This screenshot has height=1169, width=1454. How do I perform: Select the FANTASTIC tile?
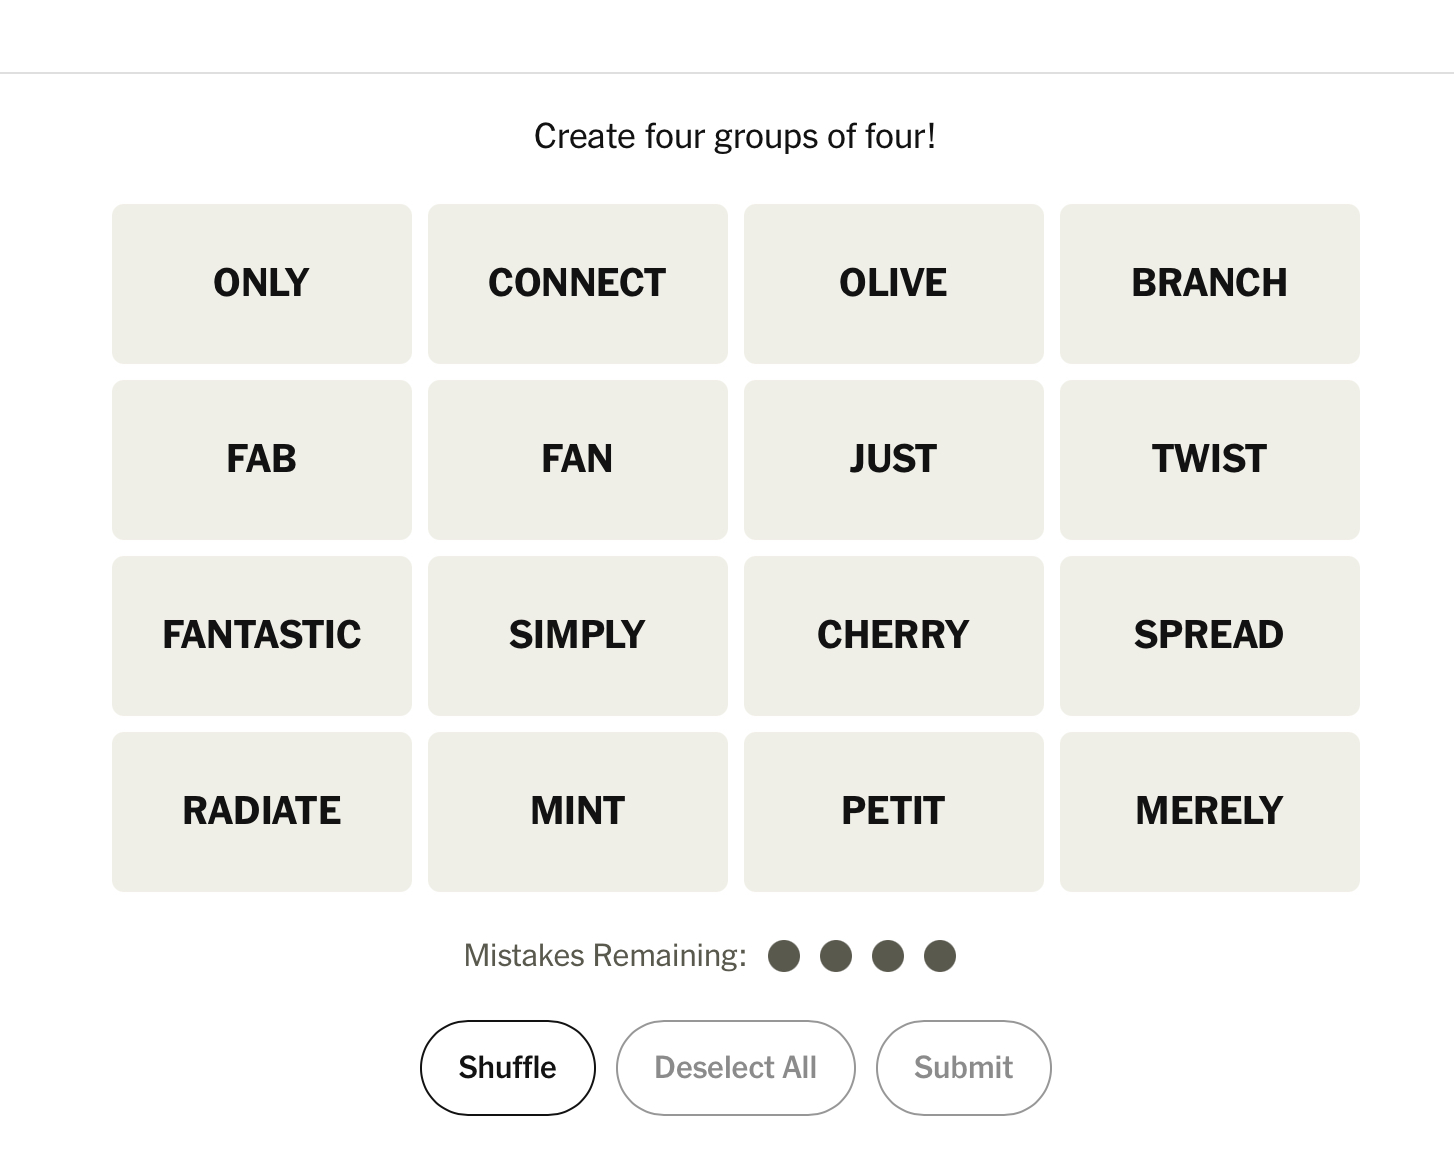[x=261, y=635]
